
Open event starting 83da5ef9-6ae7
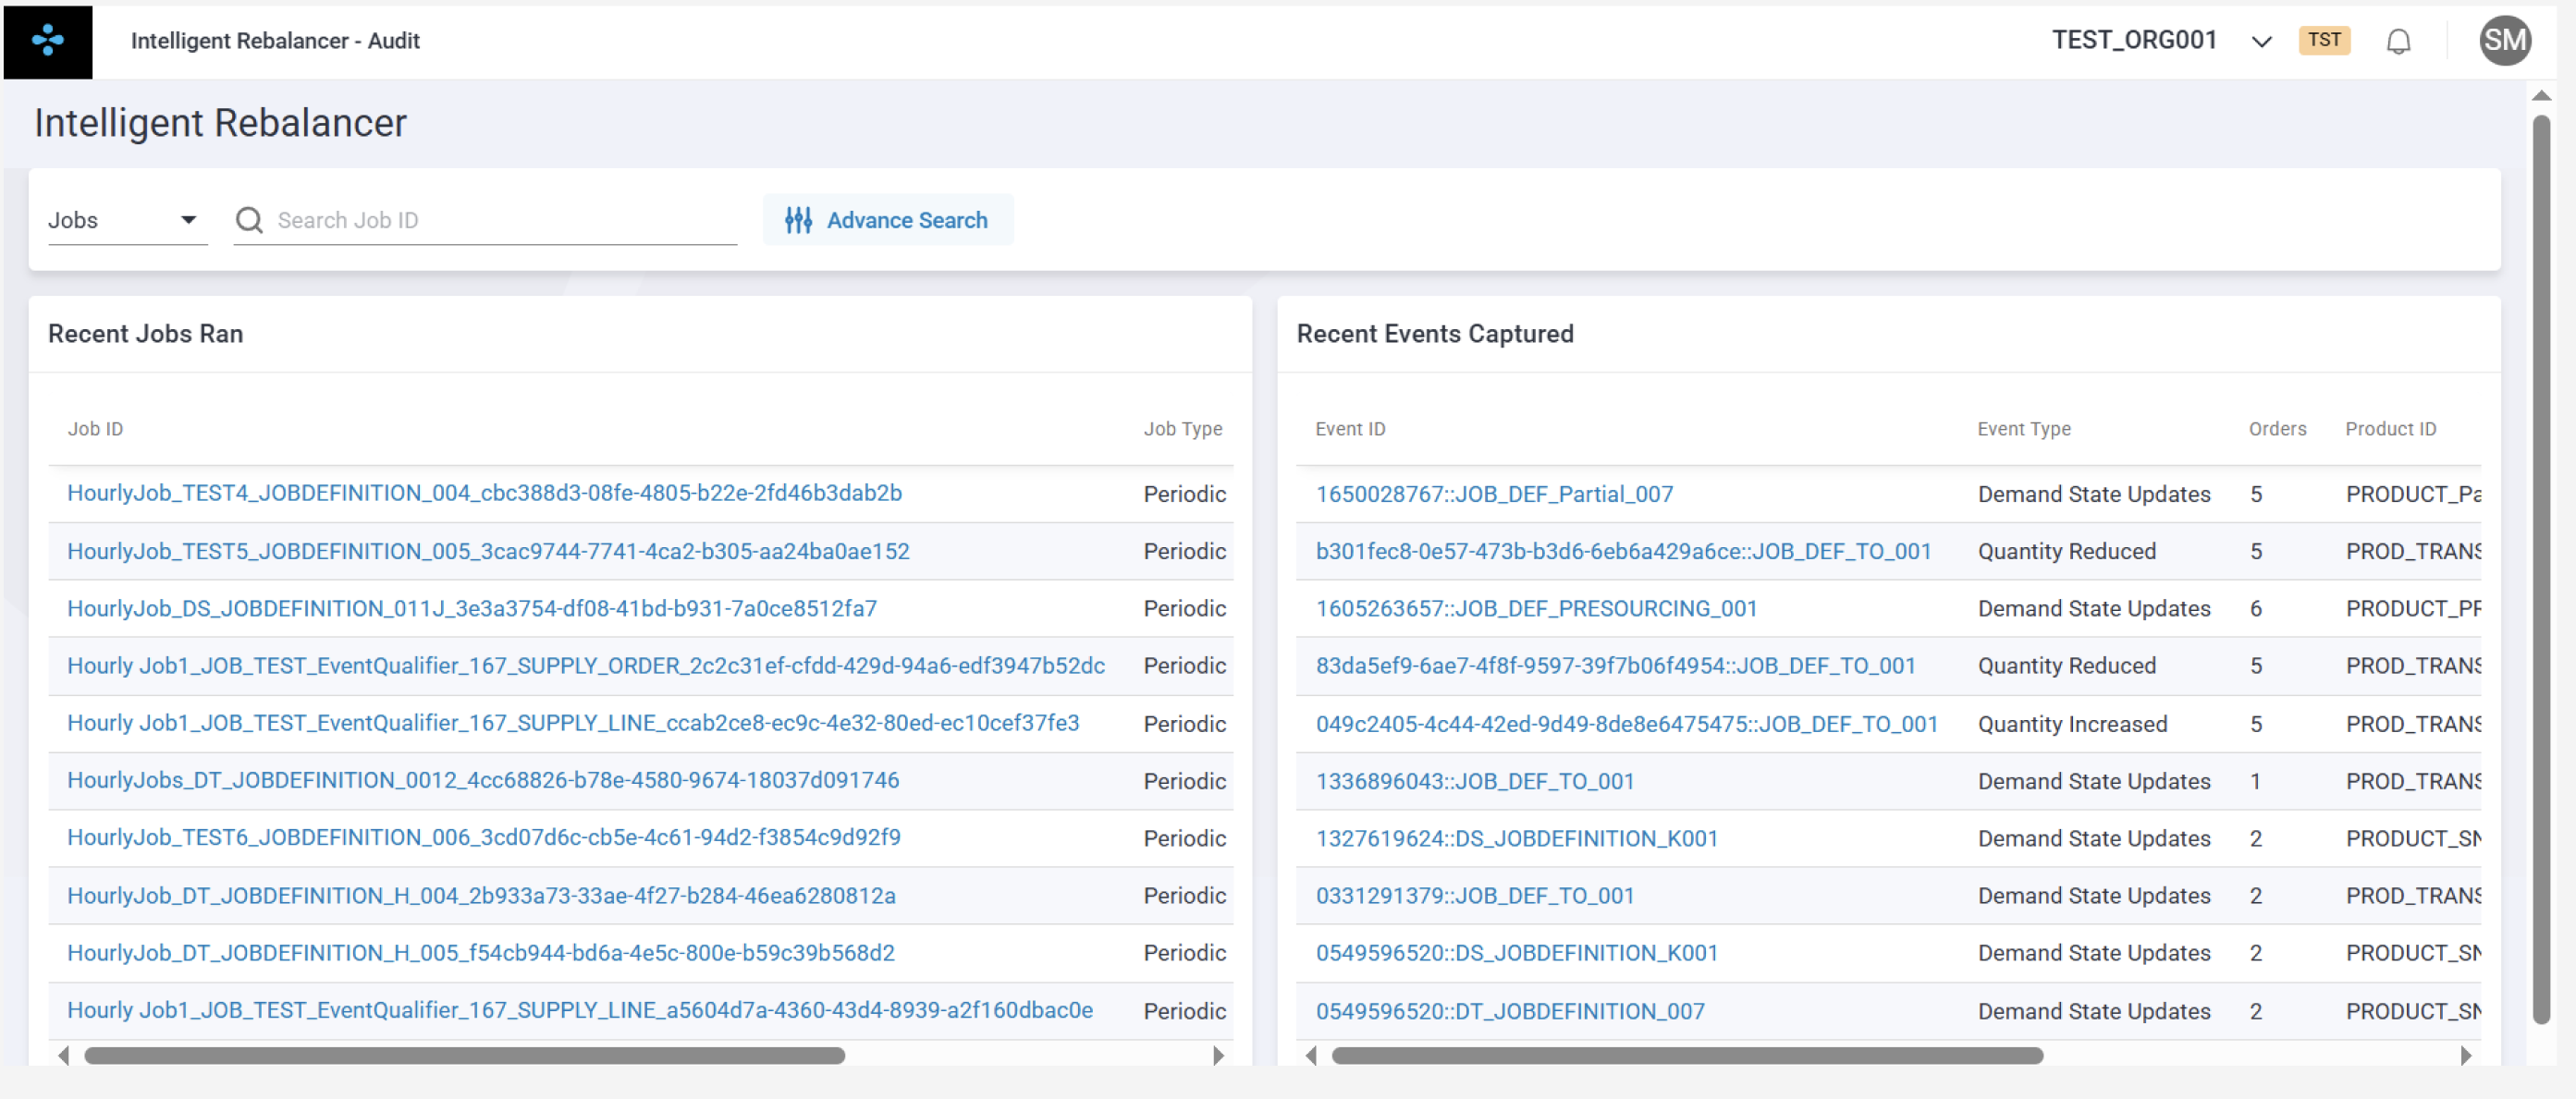tap(1615, 665)
